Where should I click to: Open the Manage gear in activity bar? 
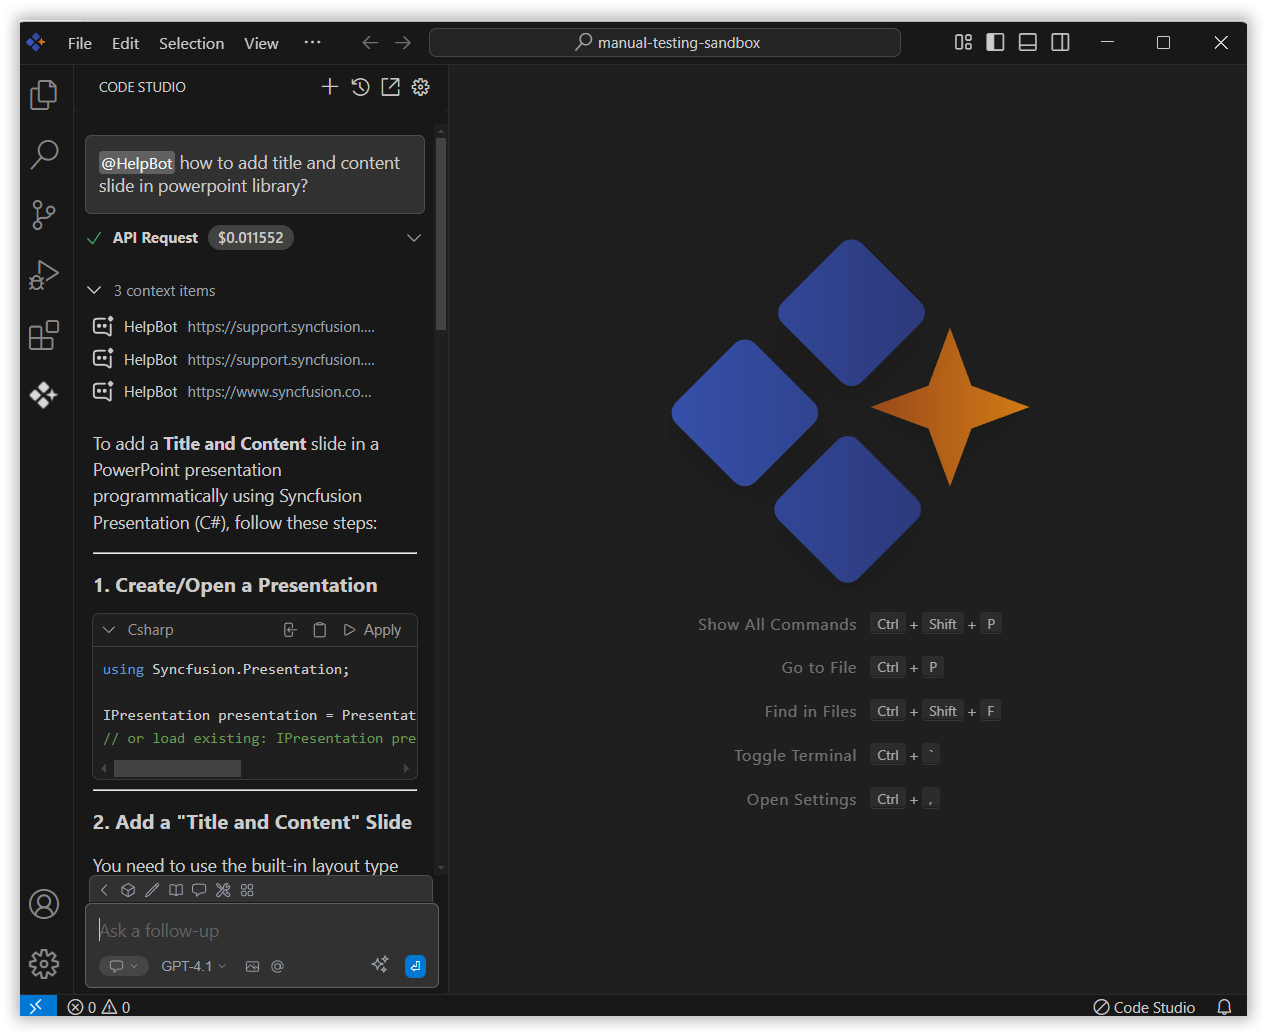tap(44, 964)
